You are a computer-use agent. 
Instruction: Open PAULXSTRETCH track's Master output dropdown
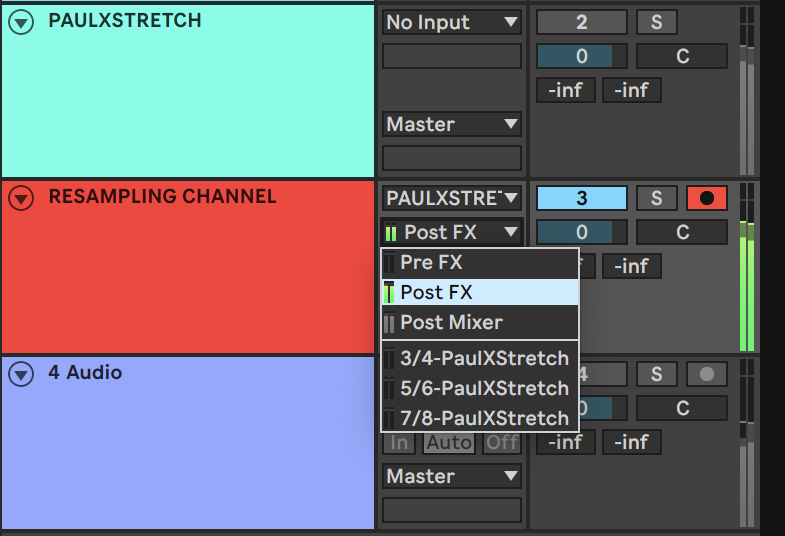(x=452, y=124)
